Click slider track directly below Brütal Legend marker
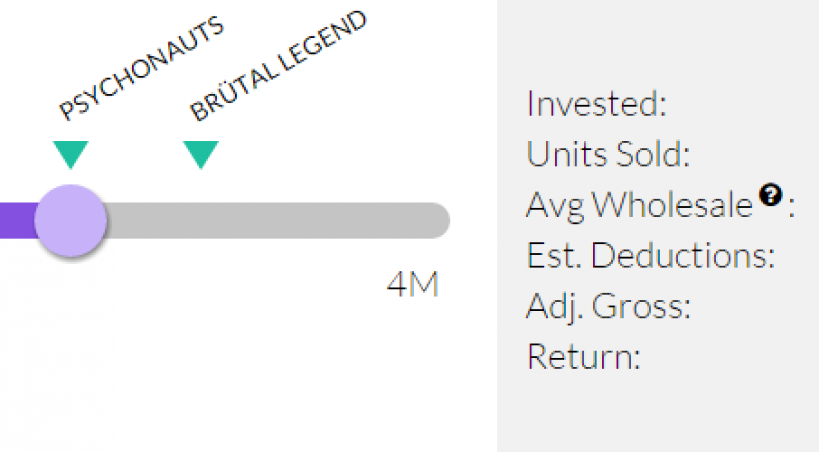819x452 pixels. point(201,221)
